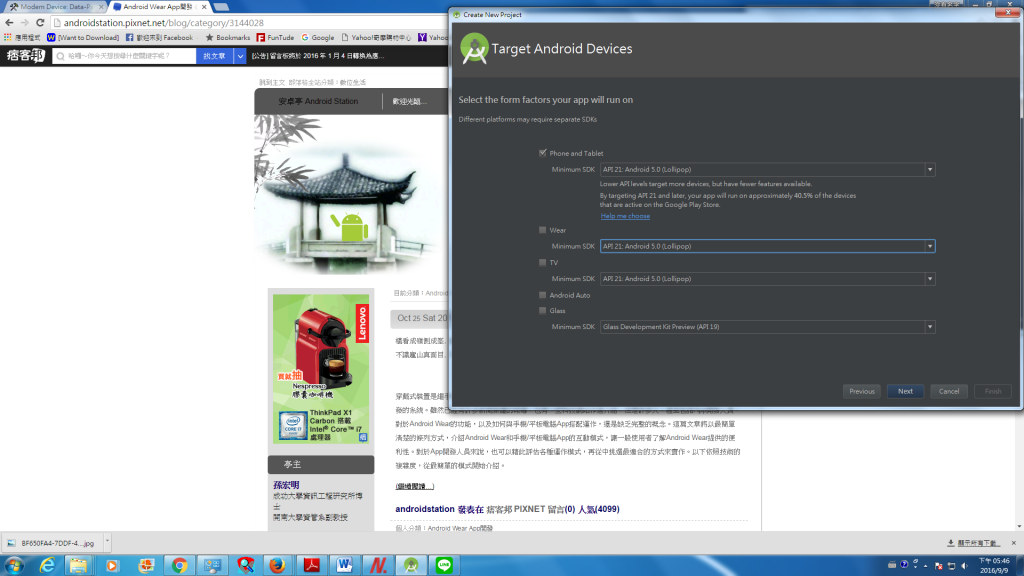Viewport: 1024px width, 576px height.
Task: Open the apps shortcut in bookmarks bar
Action: point(22,38)
